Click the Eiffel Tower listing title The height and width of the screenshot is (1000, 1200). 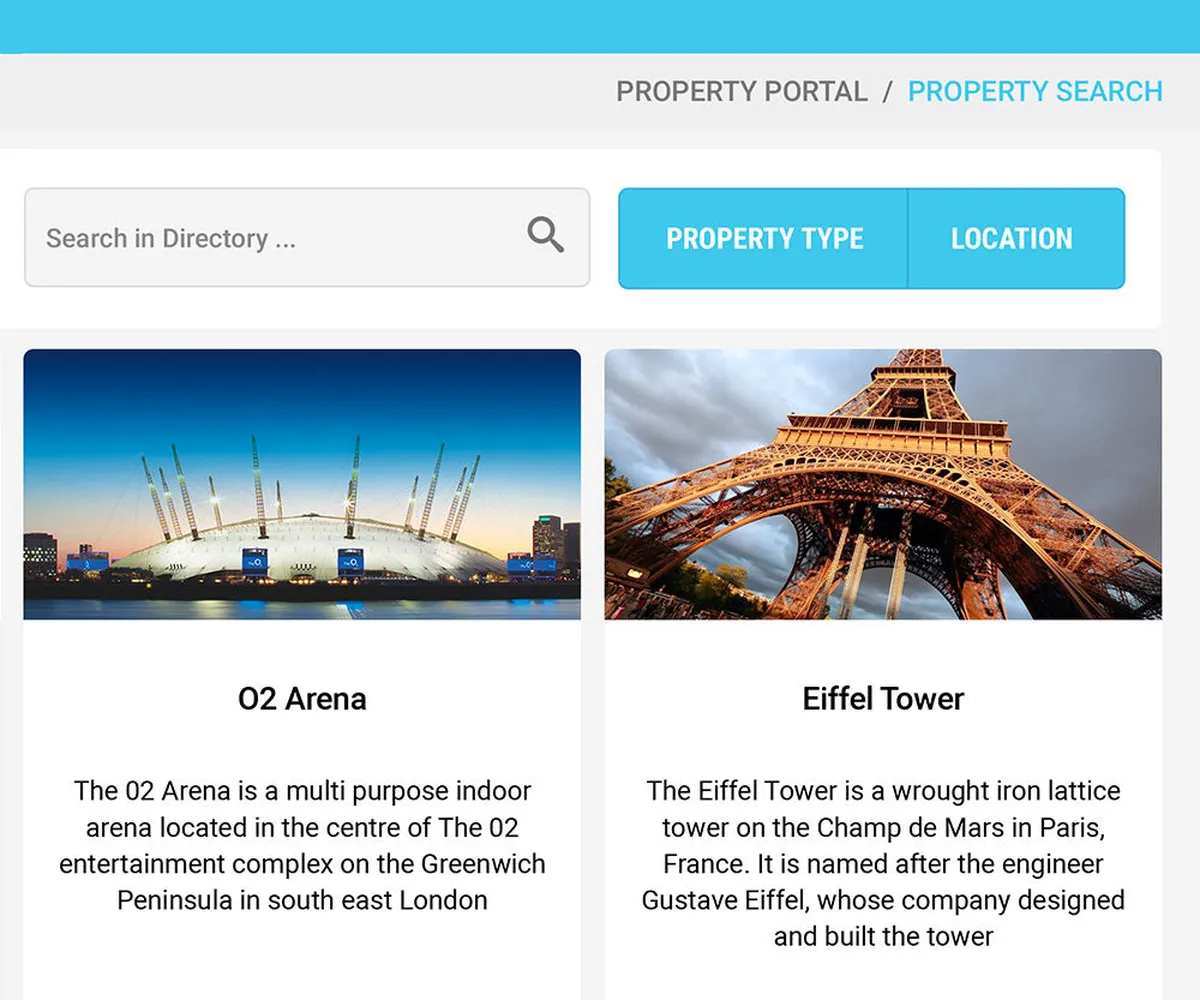883,699
